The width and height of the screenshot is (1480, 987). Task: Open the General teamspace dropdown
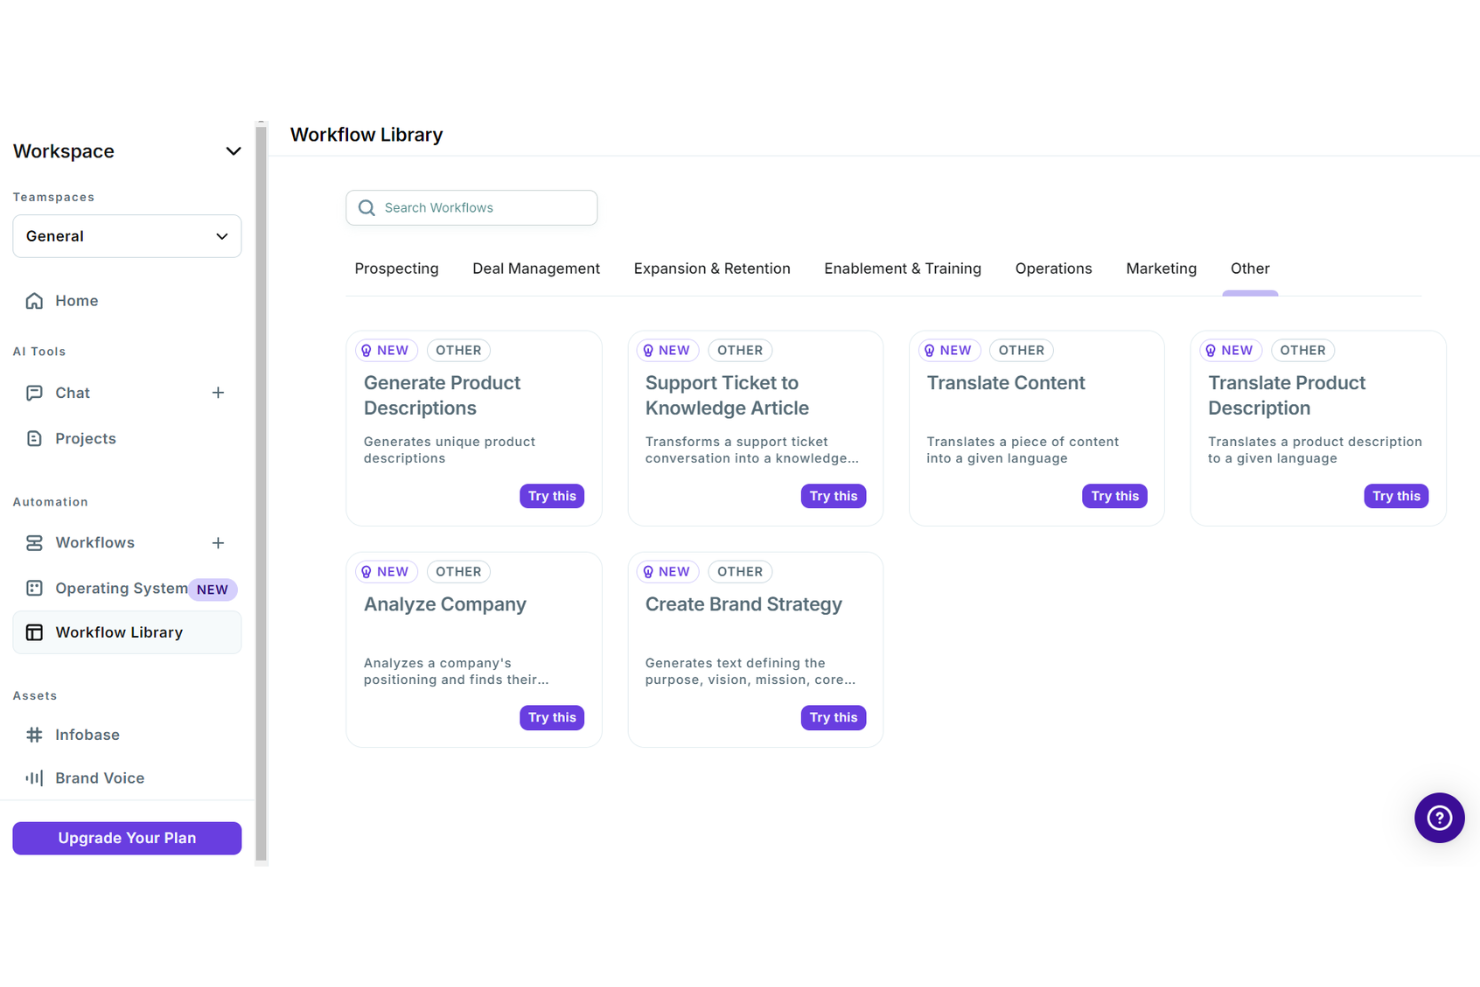222,236
